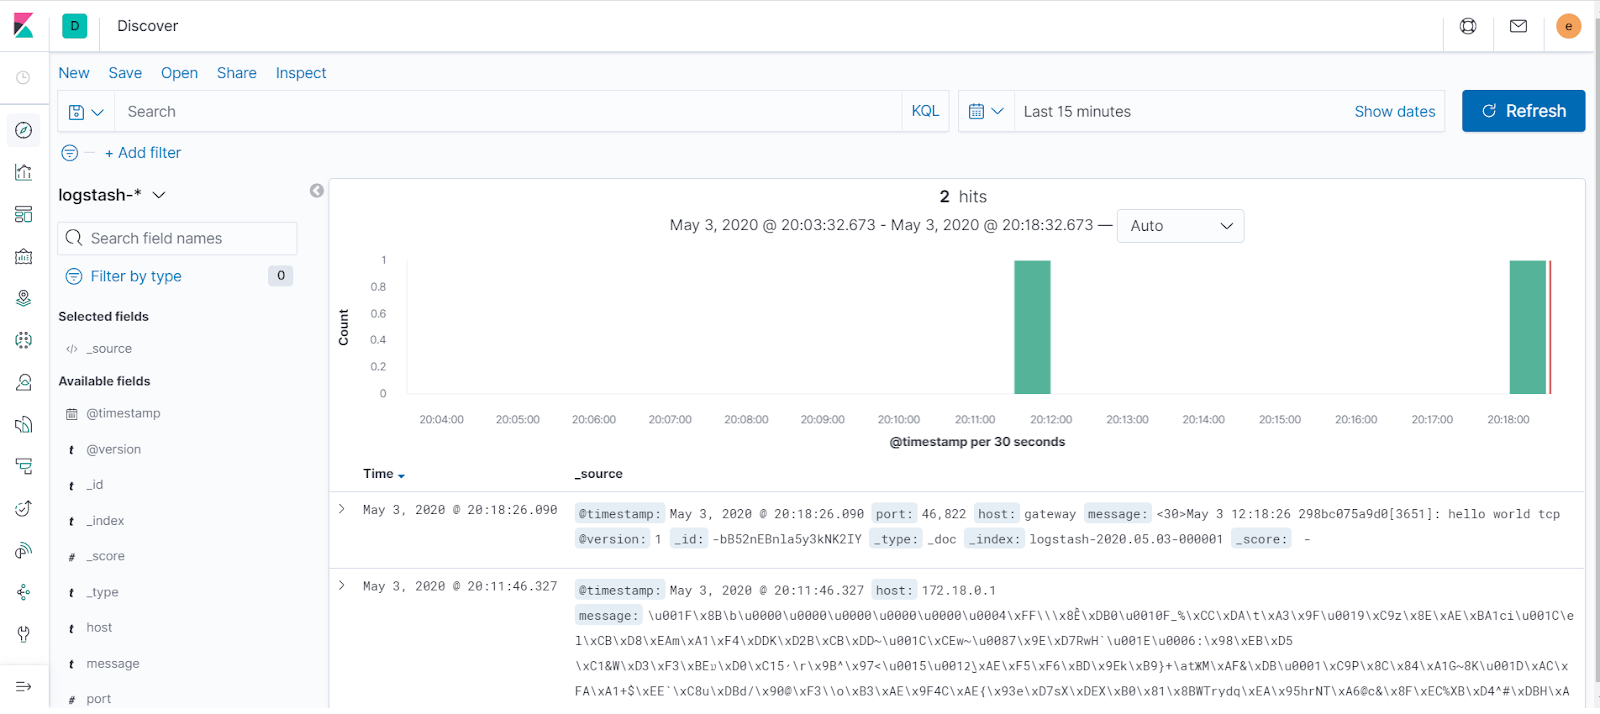Click the Discover breadcrumb title
1600x714 pixels.
tap(147, 26)
